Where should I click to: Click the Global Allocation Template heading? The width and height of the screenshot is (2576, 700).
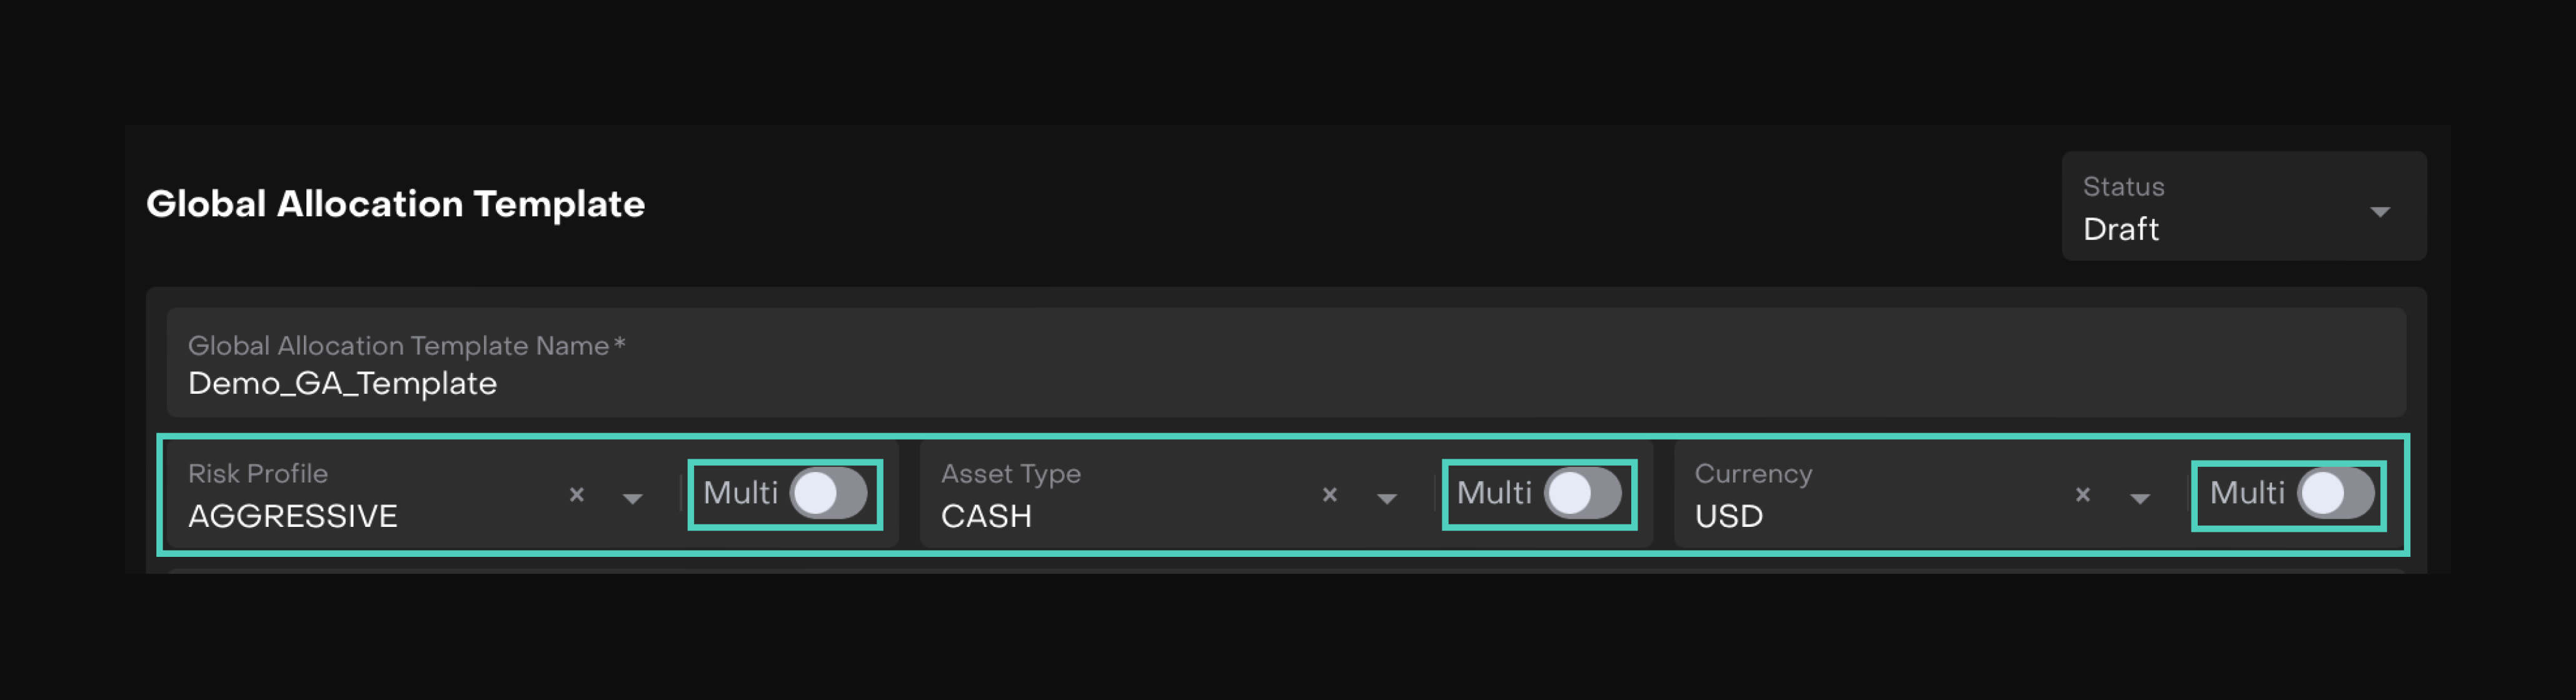point(395,204)
